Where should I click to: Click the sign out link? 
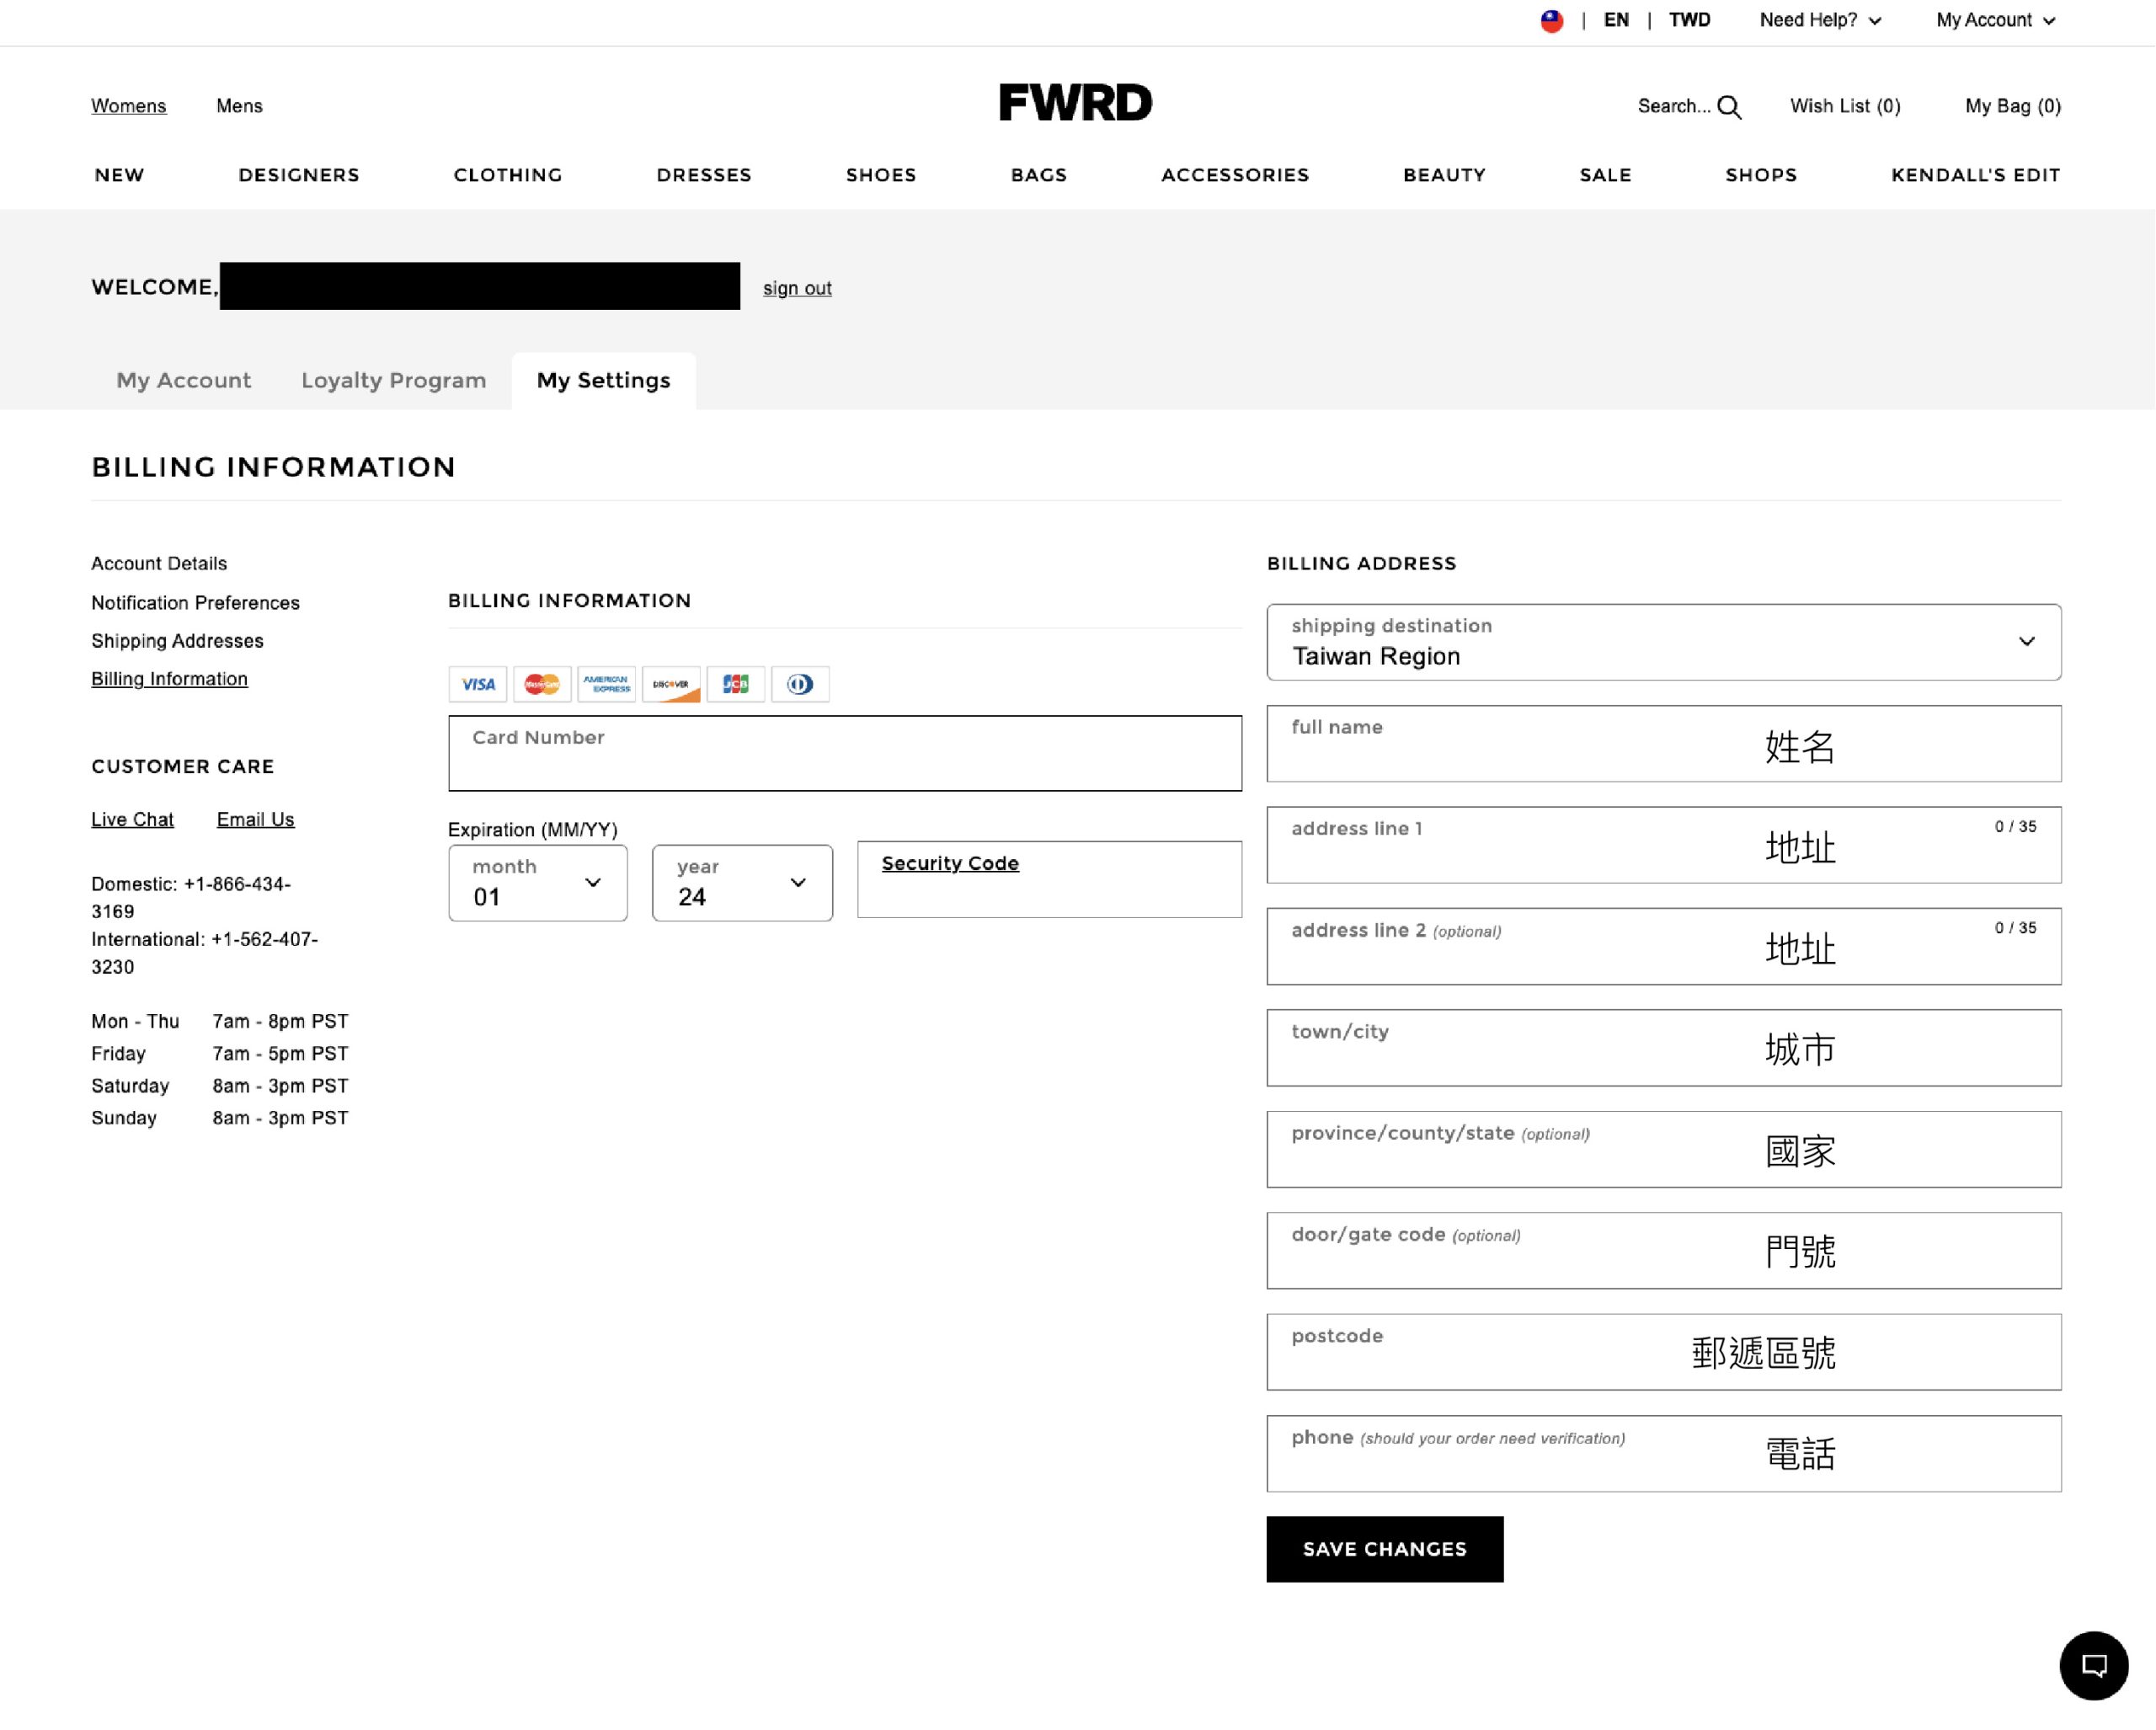coord(797,288)
